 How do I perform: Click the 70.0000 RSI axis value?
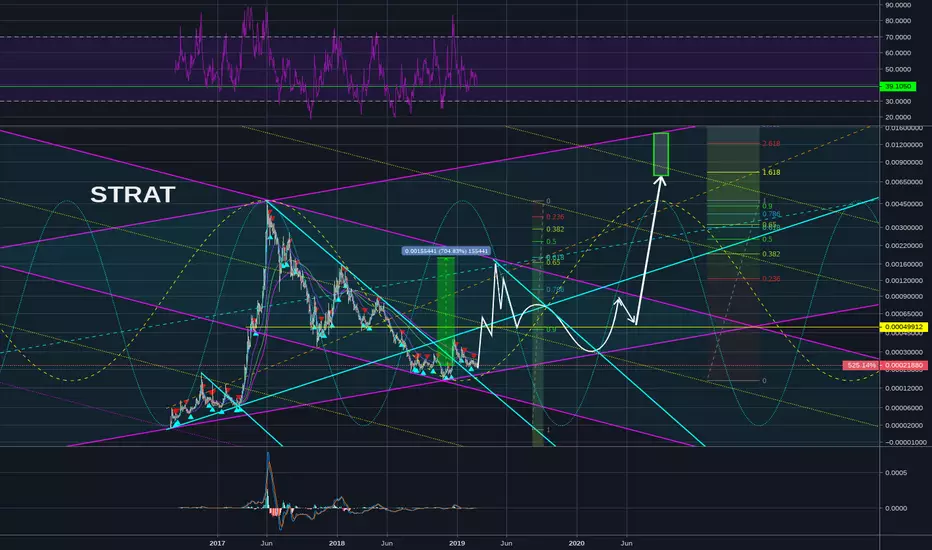898,37
